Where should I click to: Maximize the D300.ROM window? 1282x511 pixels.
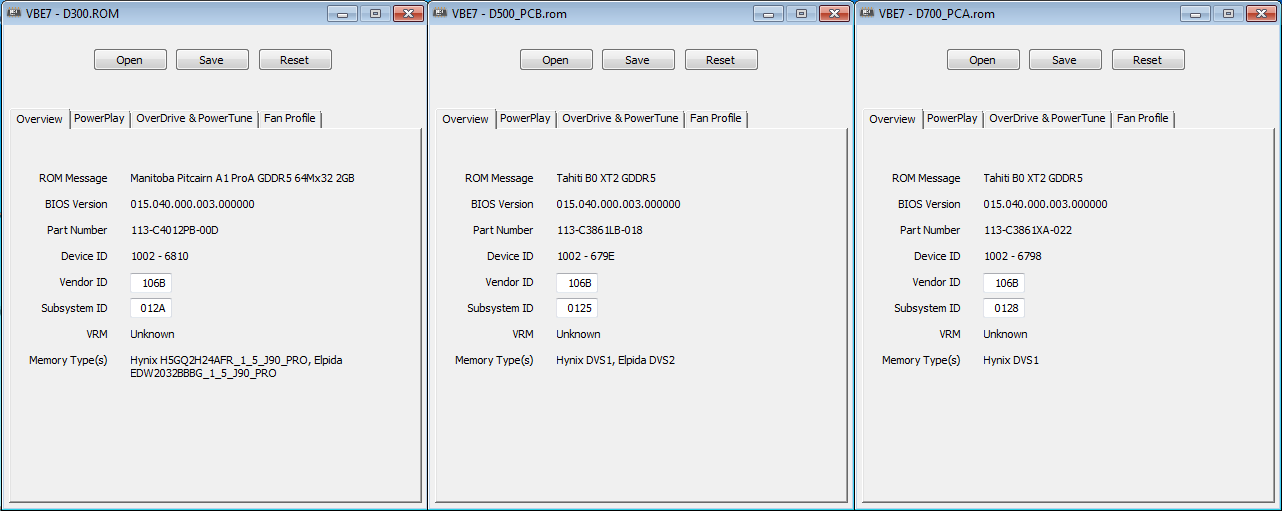(x=375, y=14)
